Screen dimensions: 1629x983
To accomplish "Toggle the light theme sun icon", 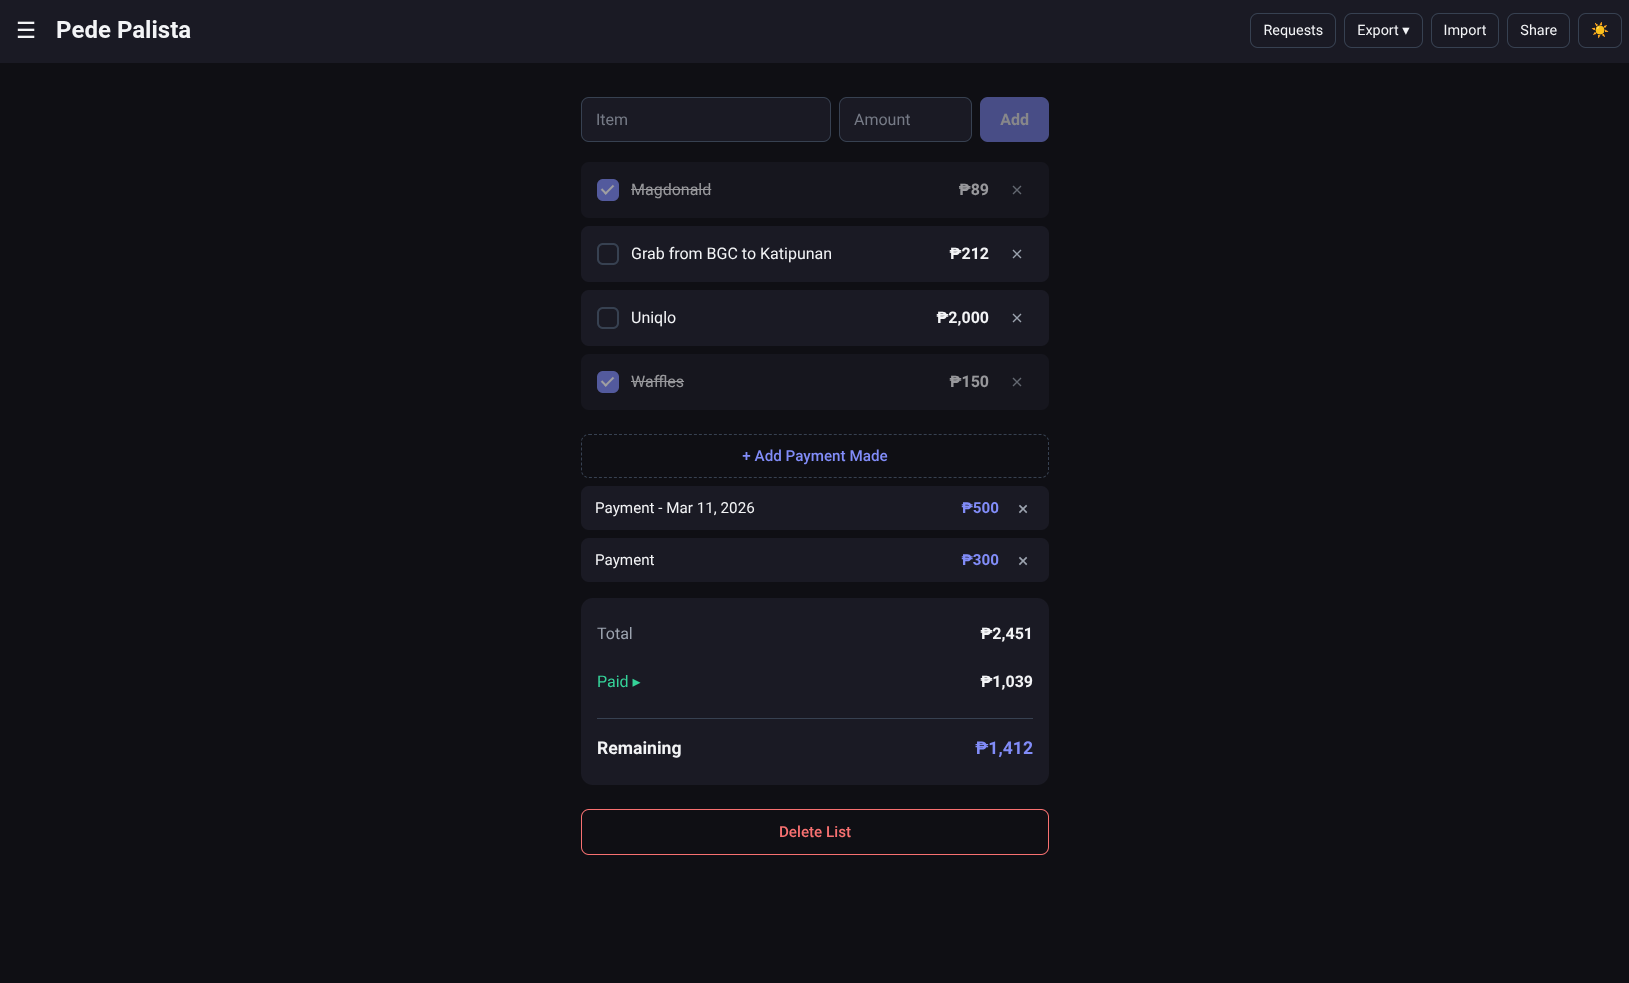I will pos(1599,30).
